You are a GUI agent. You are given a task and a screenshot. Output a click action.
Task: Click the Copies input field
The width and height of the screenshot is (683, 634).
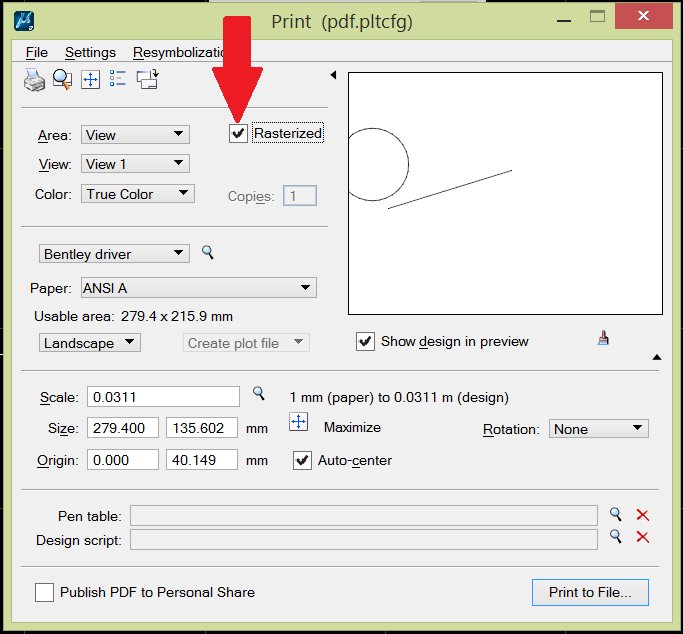tap(300, 196)
